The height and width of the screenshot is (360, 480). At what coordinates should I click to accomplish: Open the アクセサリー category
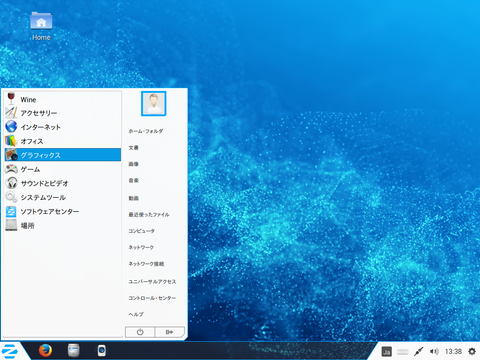pyautogui.click(x=63, y=113)
